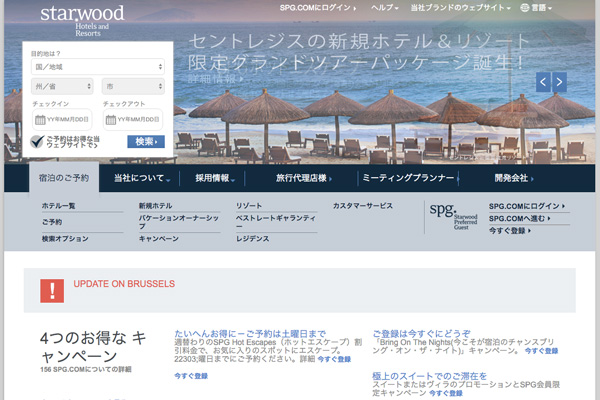Open the 旅行代理店様 nav item
This screenshot has width=600, height=400.
click(x=304, y=178)
